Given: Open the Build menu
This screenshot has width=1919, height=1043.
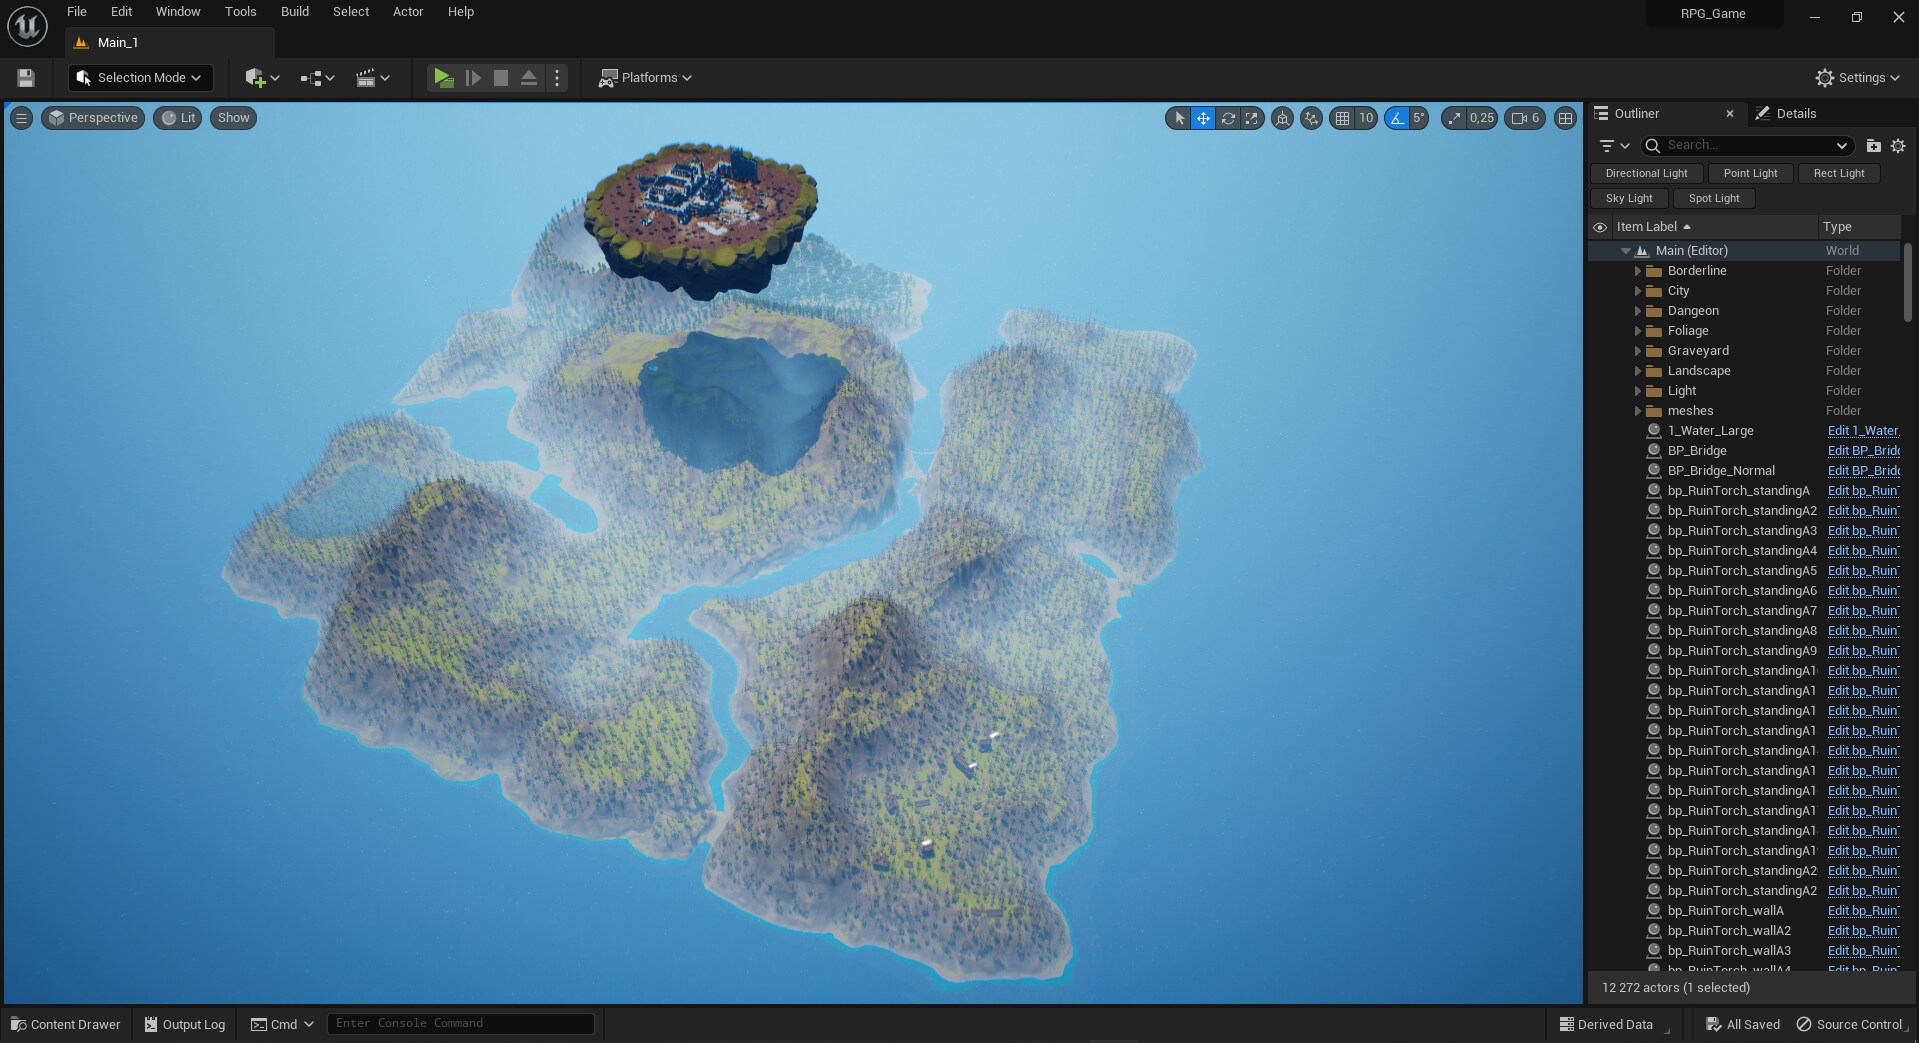Looking at the screenshot, I should pos(294,12).
